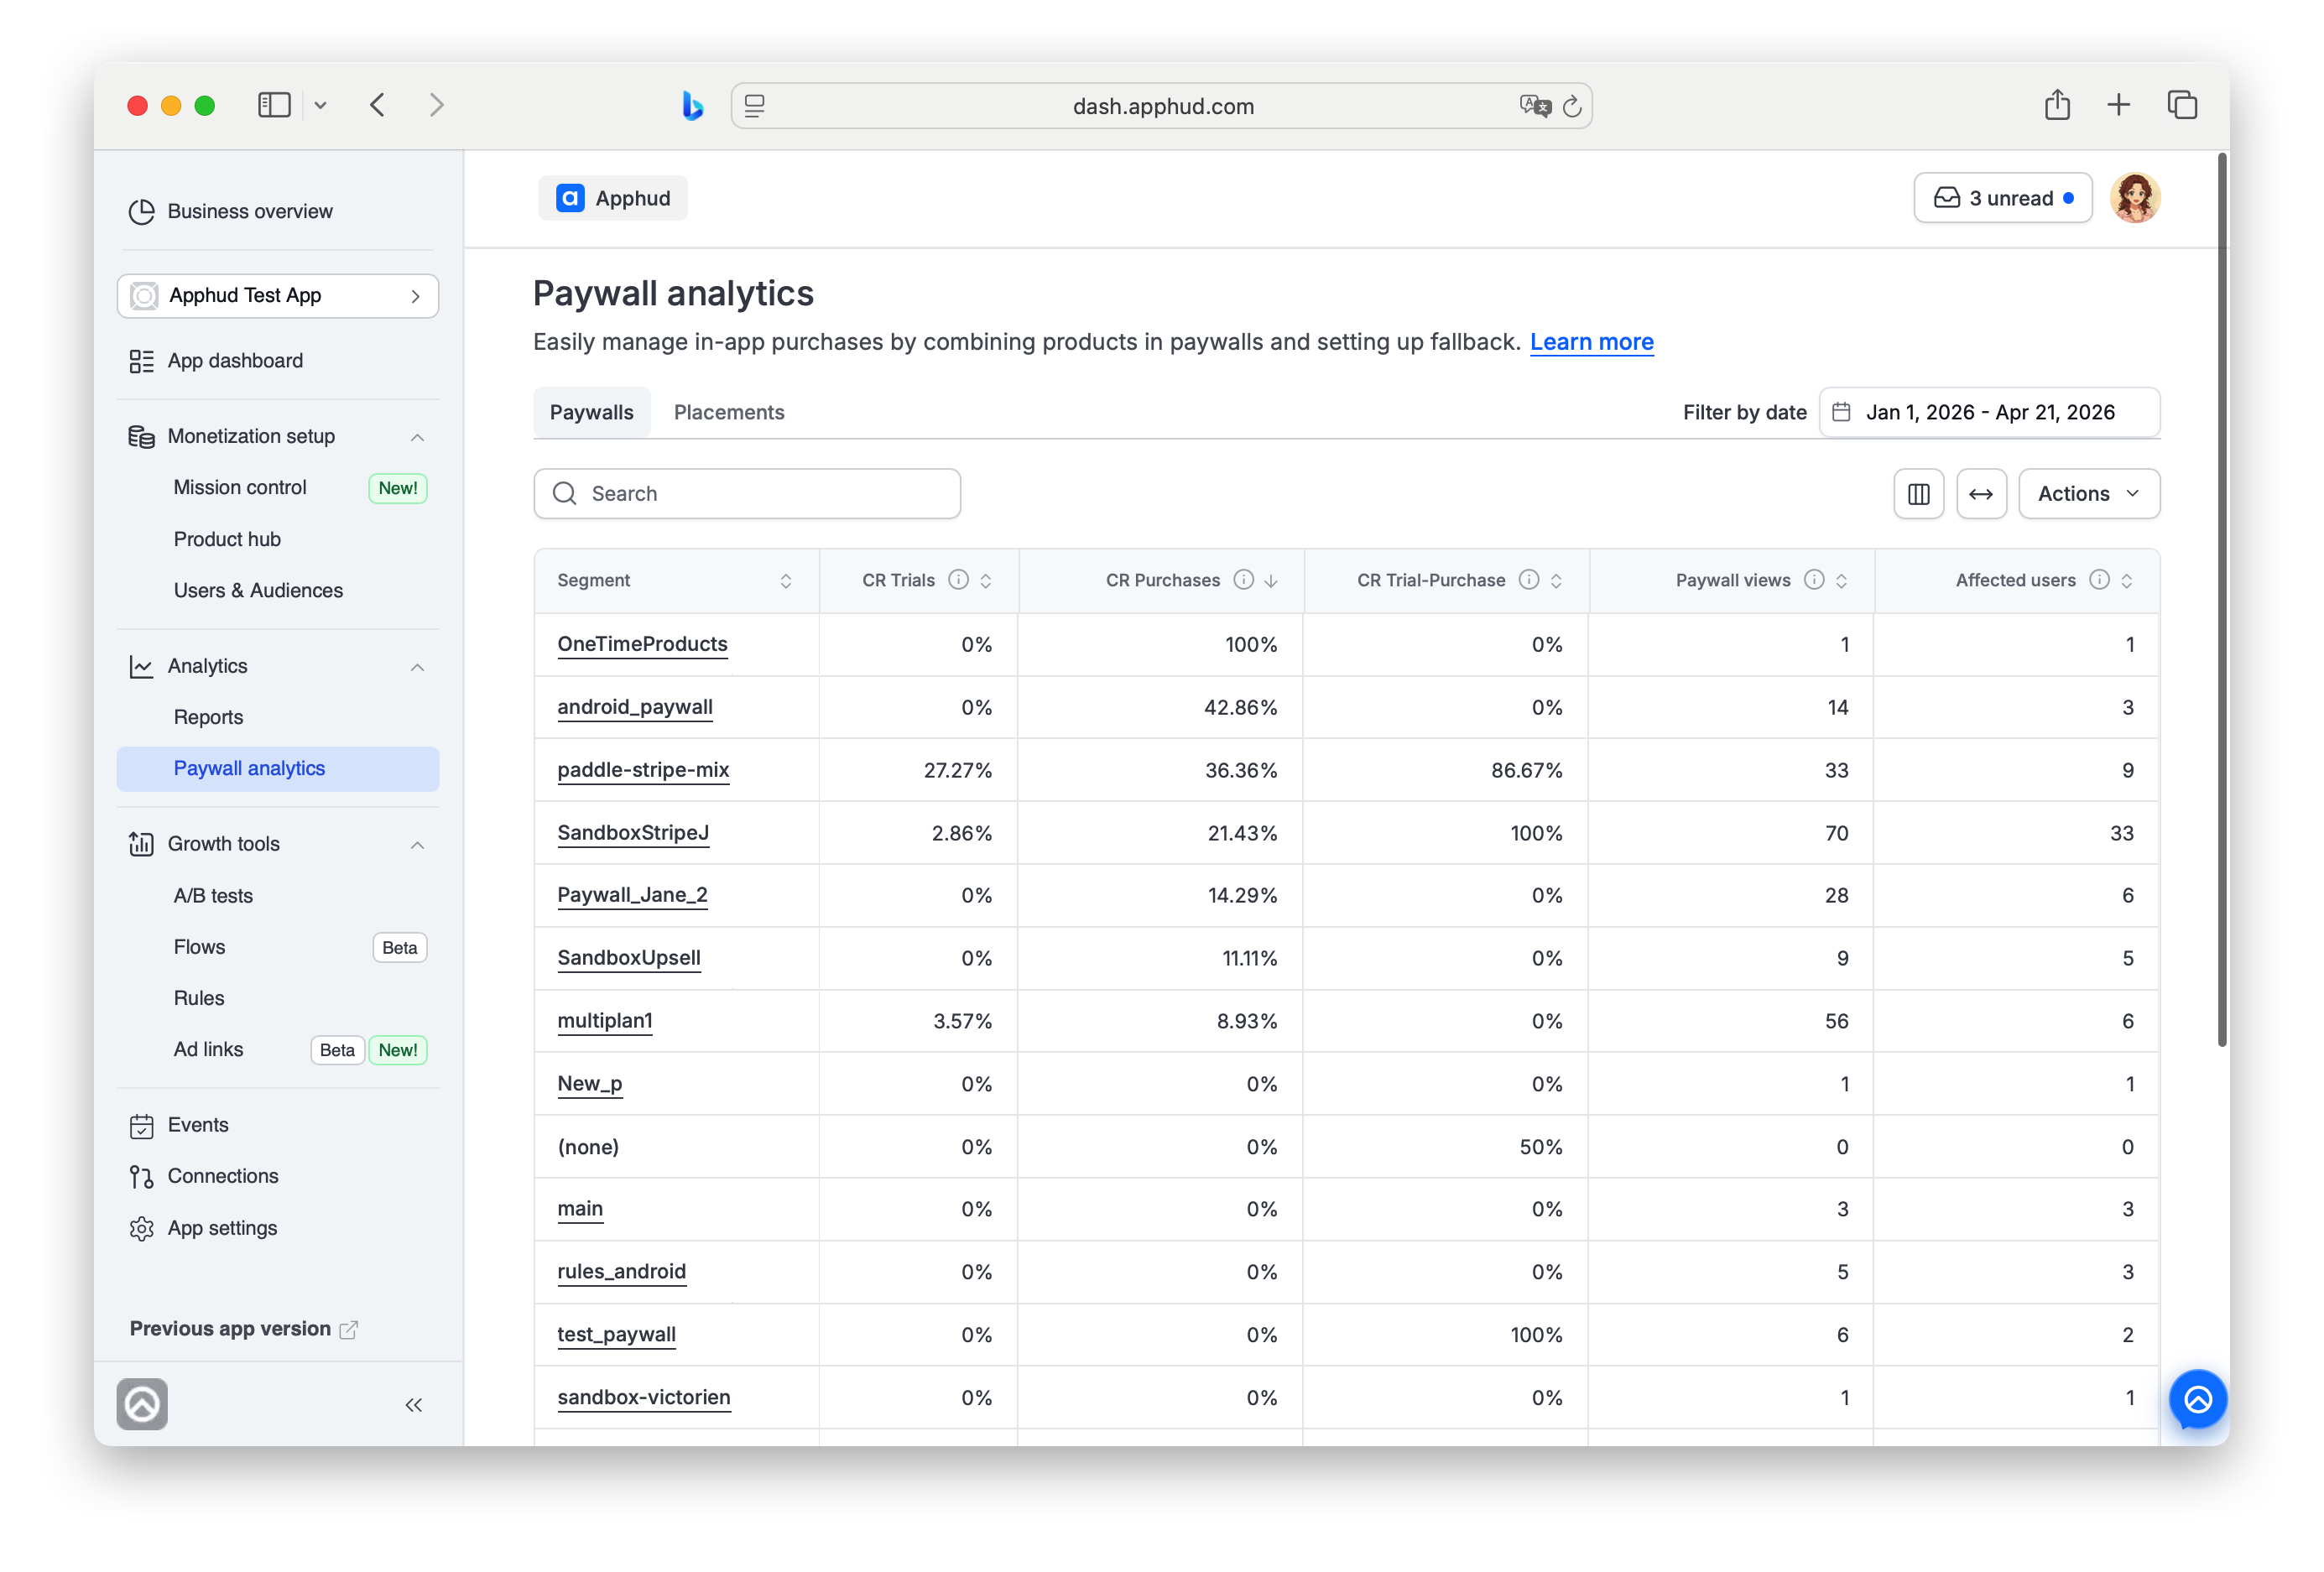Collapse Analytics section
The image size is (2324, 1572).
[417, 667]
